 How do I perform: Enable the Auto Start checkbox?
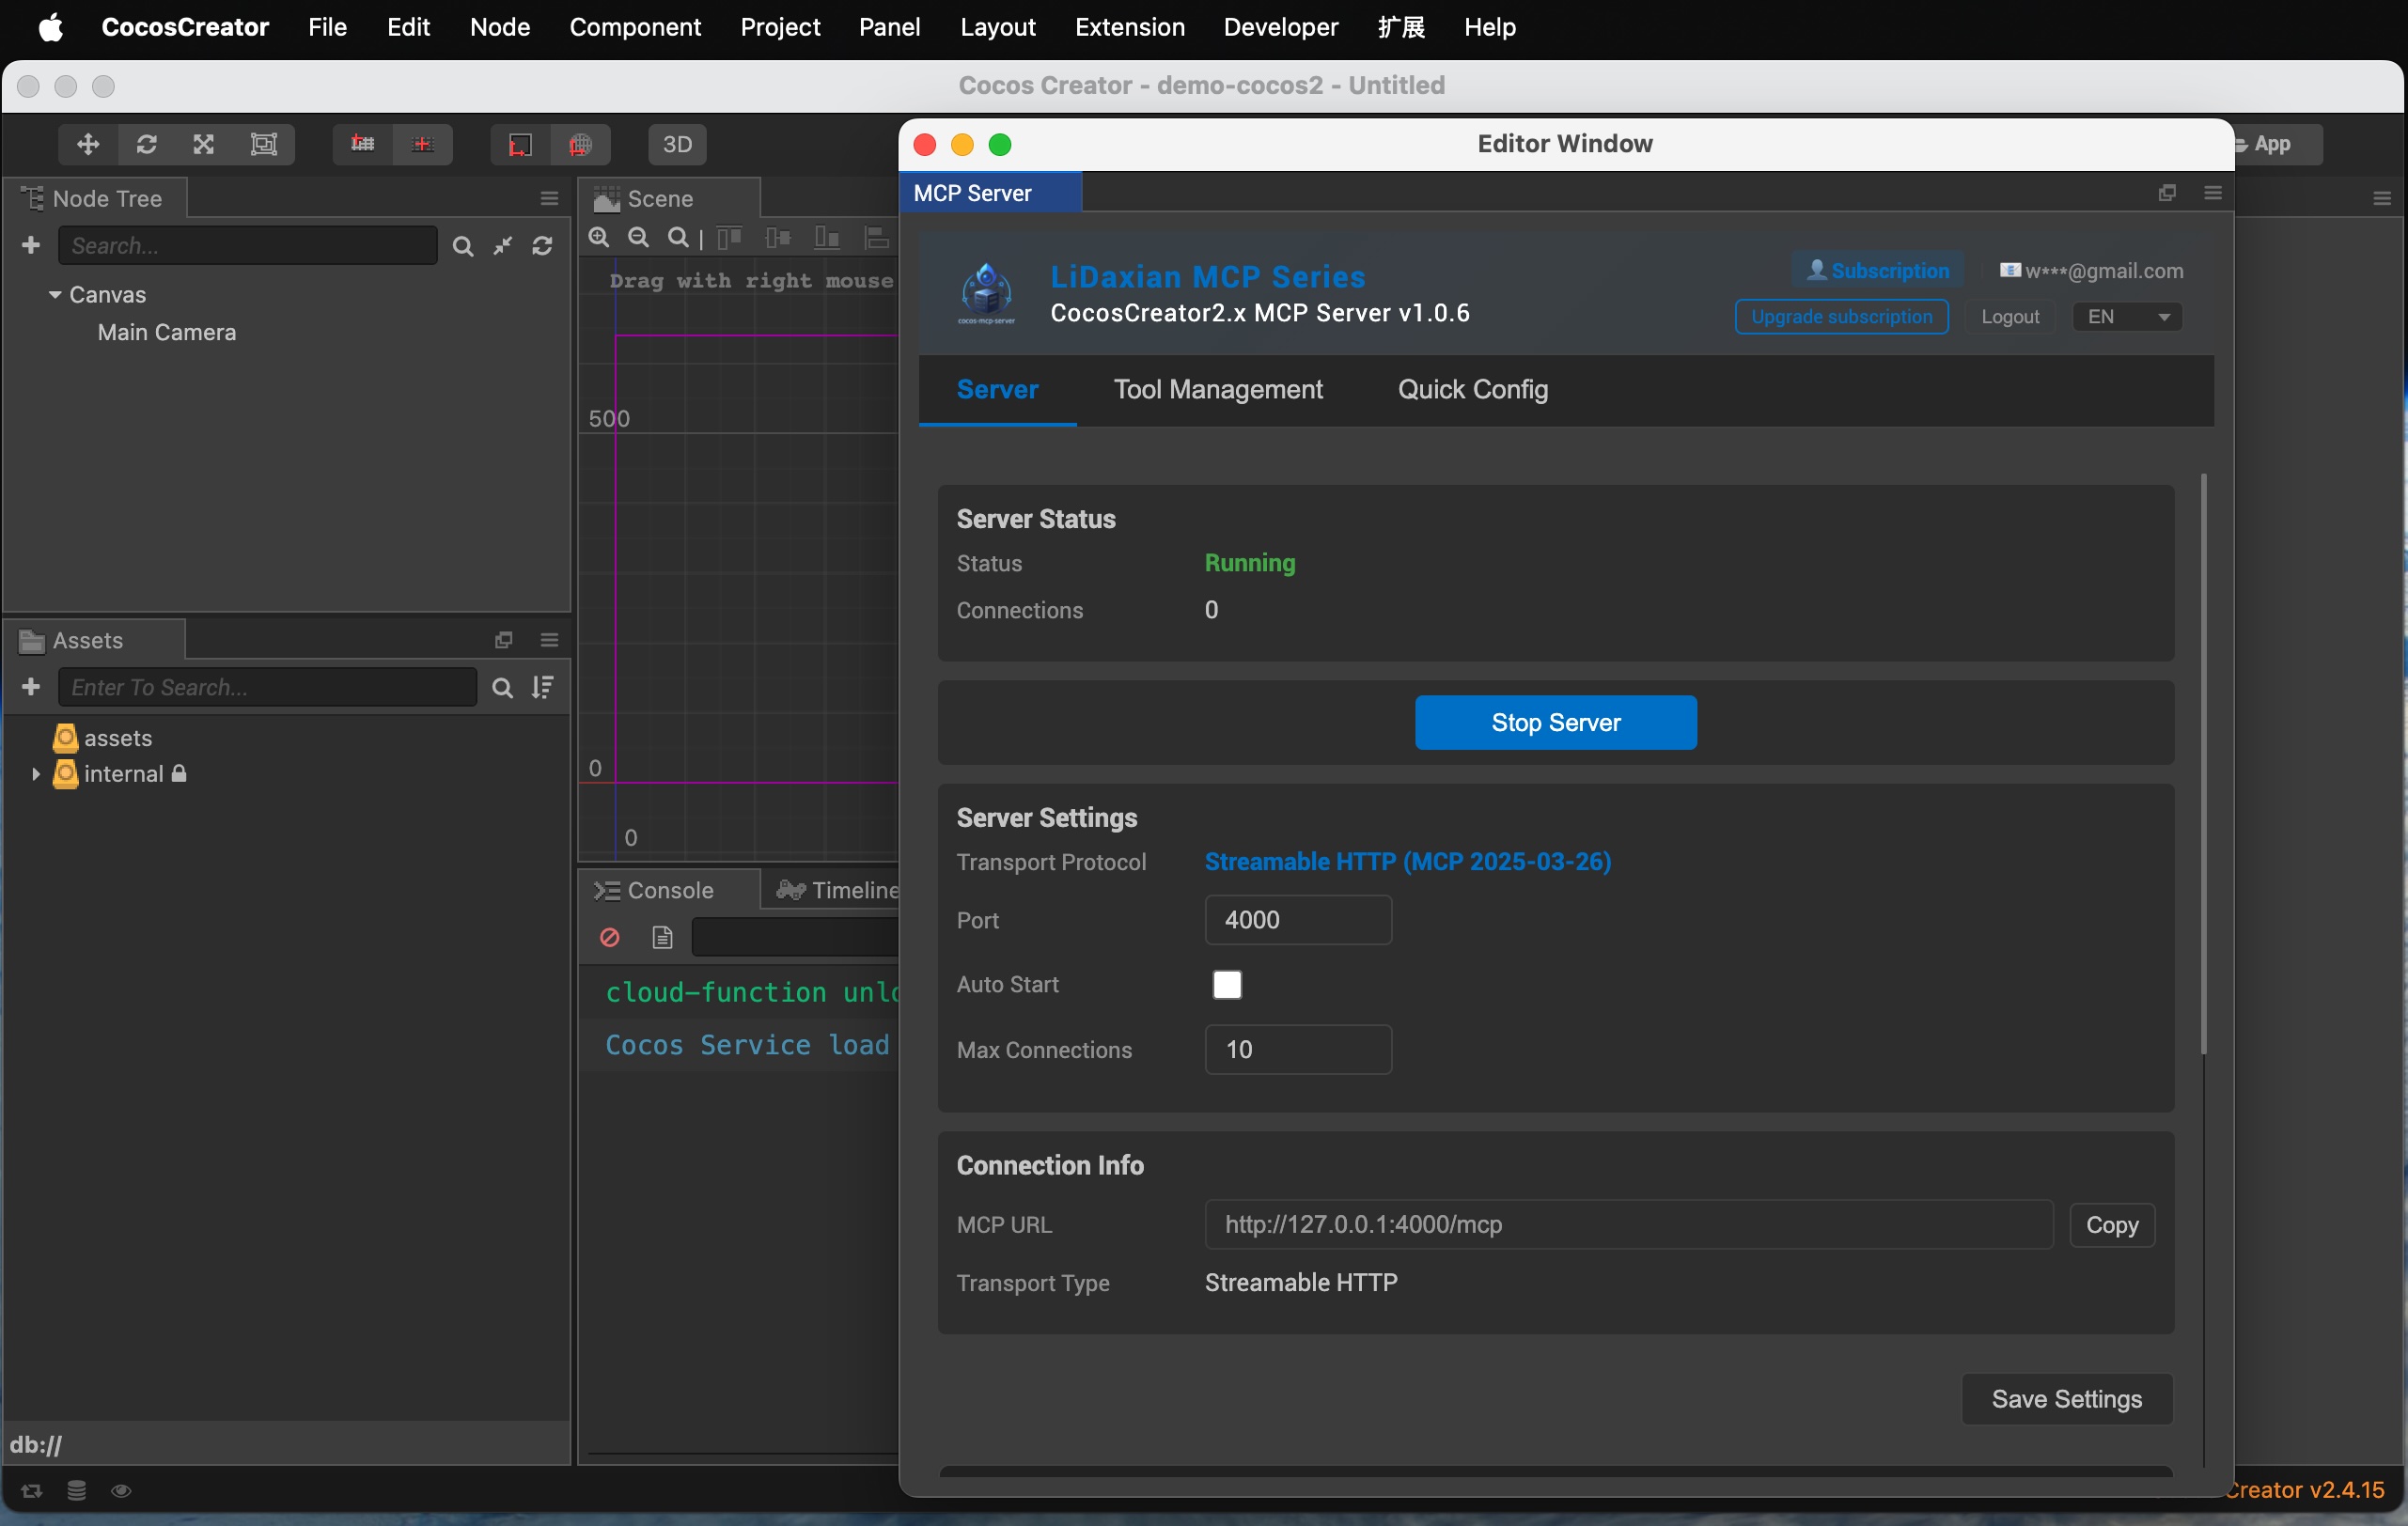point(1227,984)
